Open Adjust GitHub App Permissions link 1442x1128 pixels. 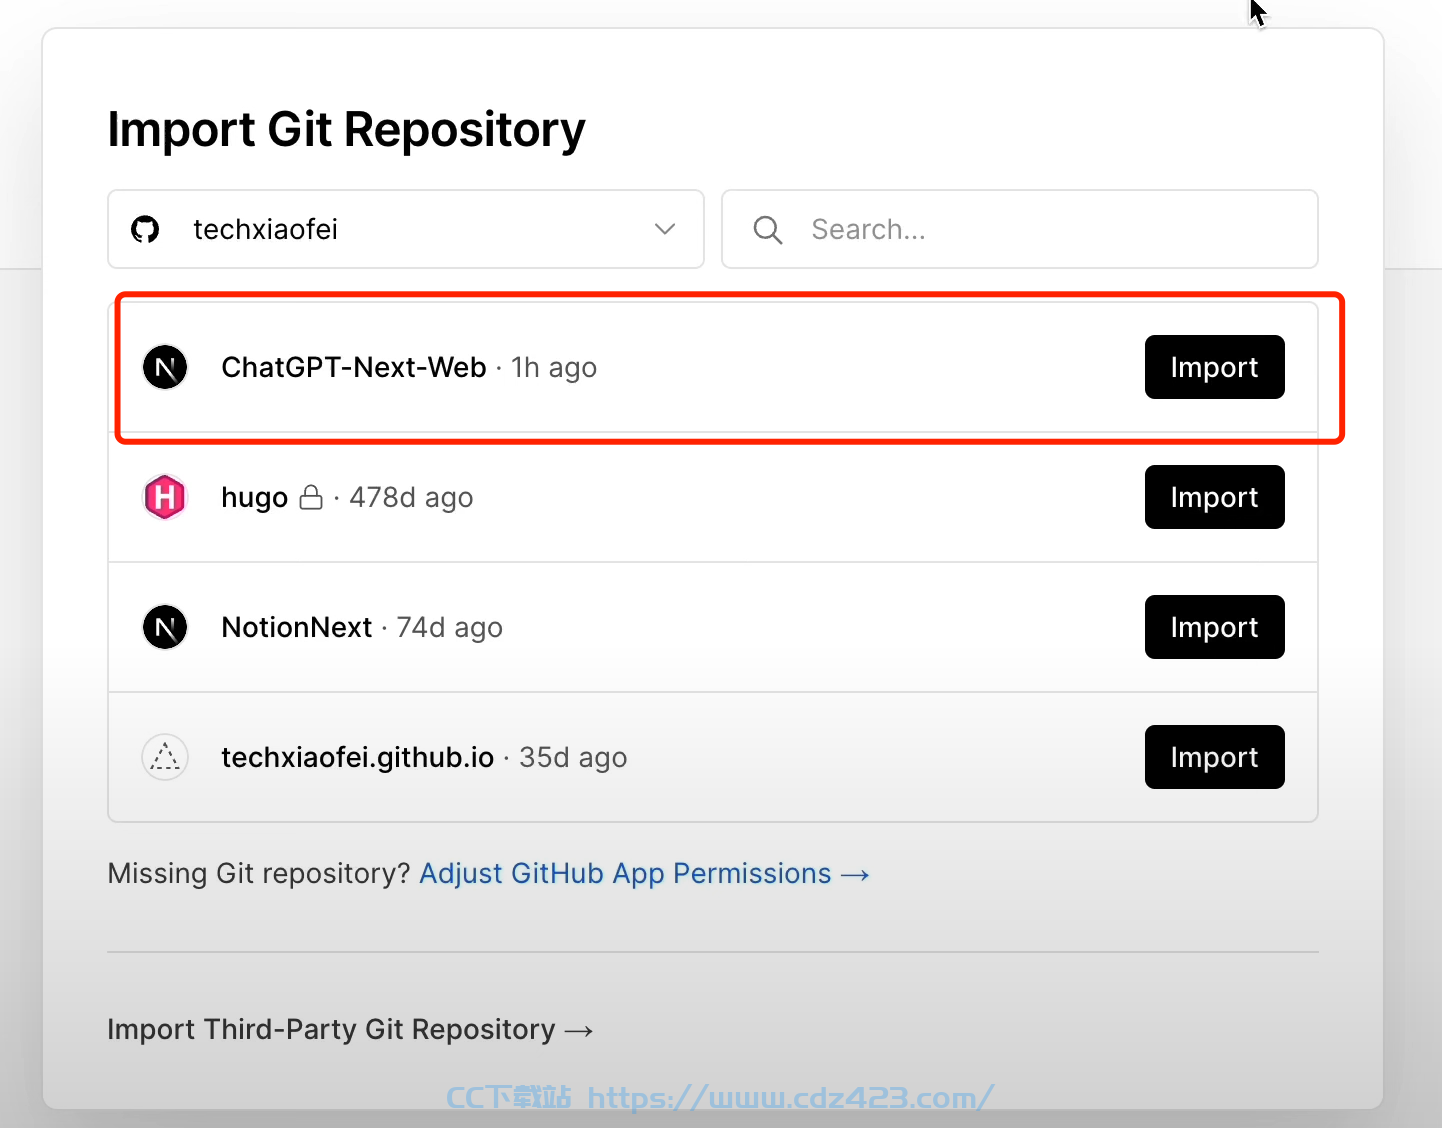coord(644,874)
